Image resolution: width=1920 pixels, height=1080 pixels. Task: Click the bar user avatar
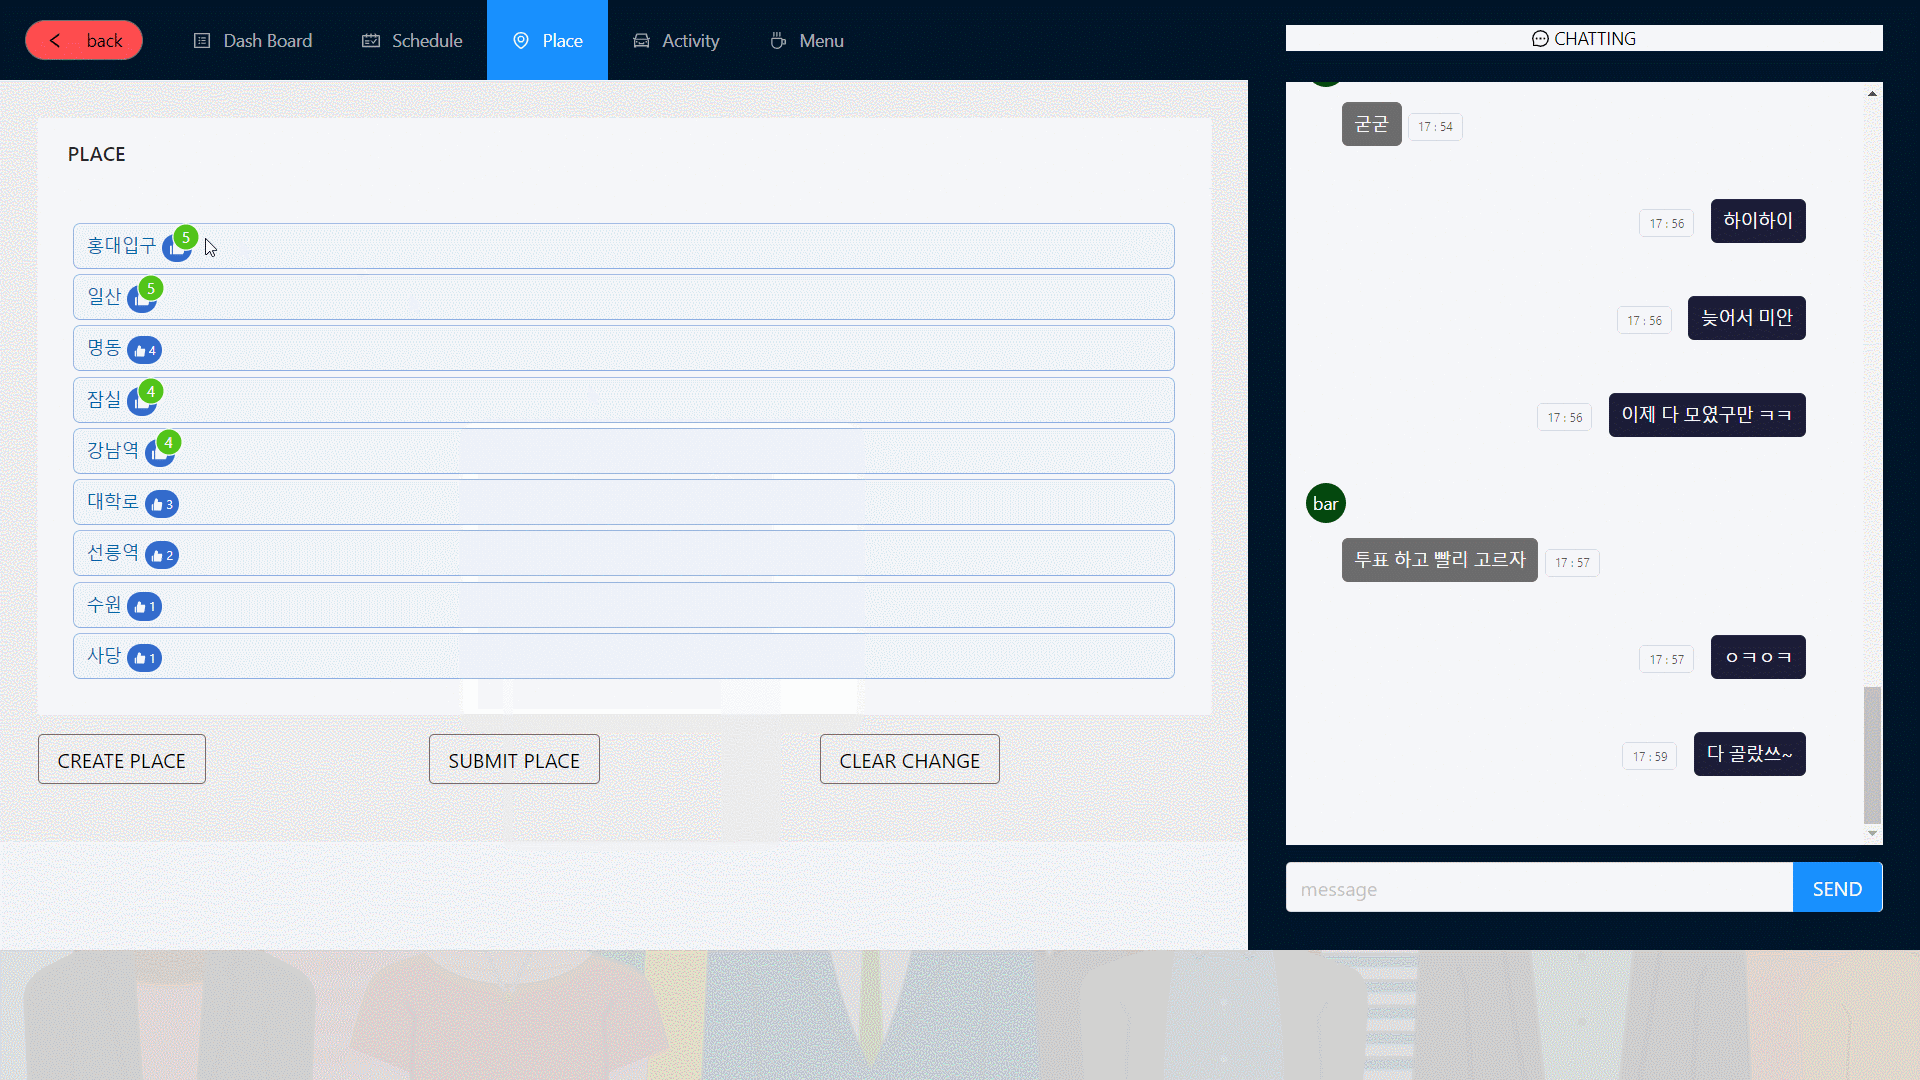[x=1325, y=503]
